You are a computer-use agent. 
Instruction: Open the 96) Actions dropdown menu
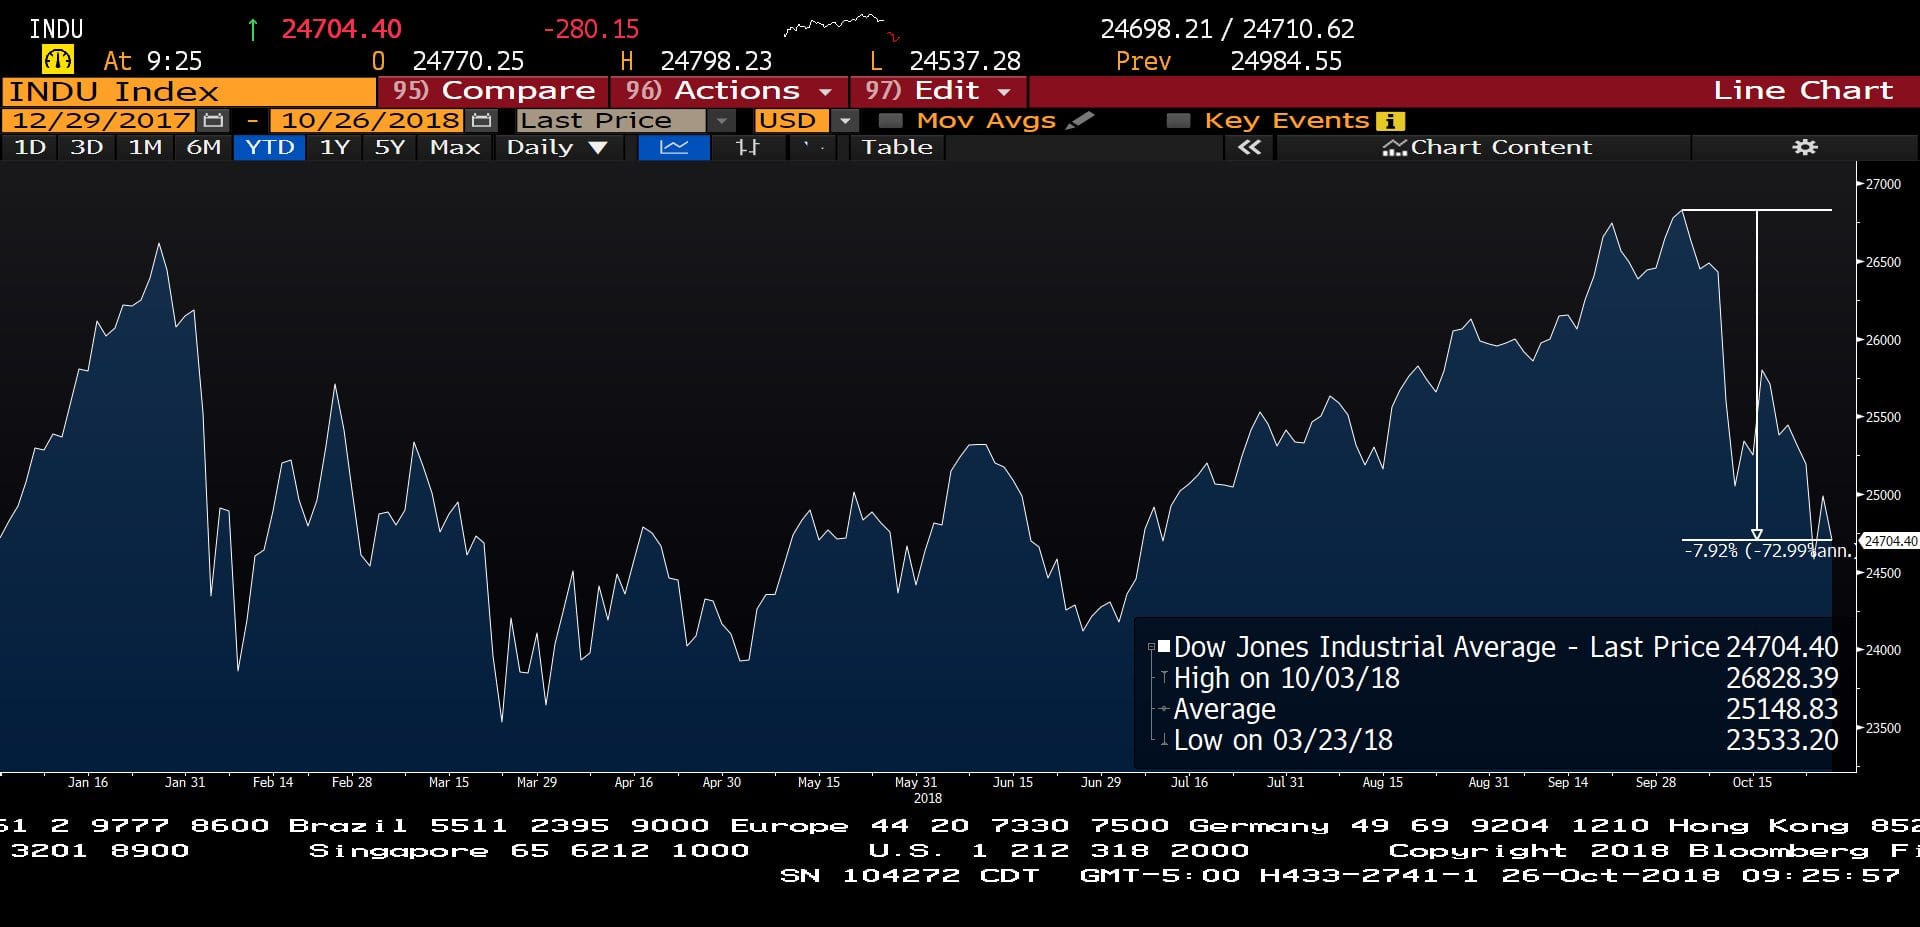(729, 90)
